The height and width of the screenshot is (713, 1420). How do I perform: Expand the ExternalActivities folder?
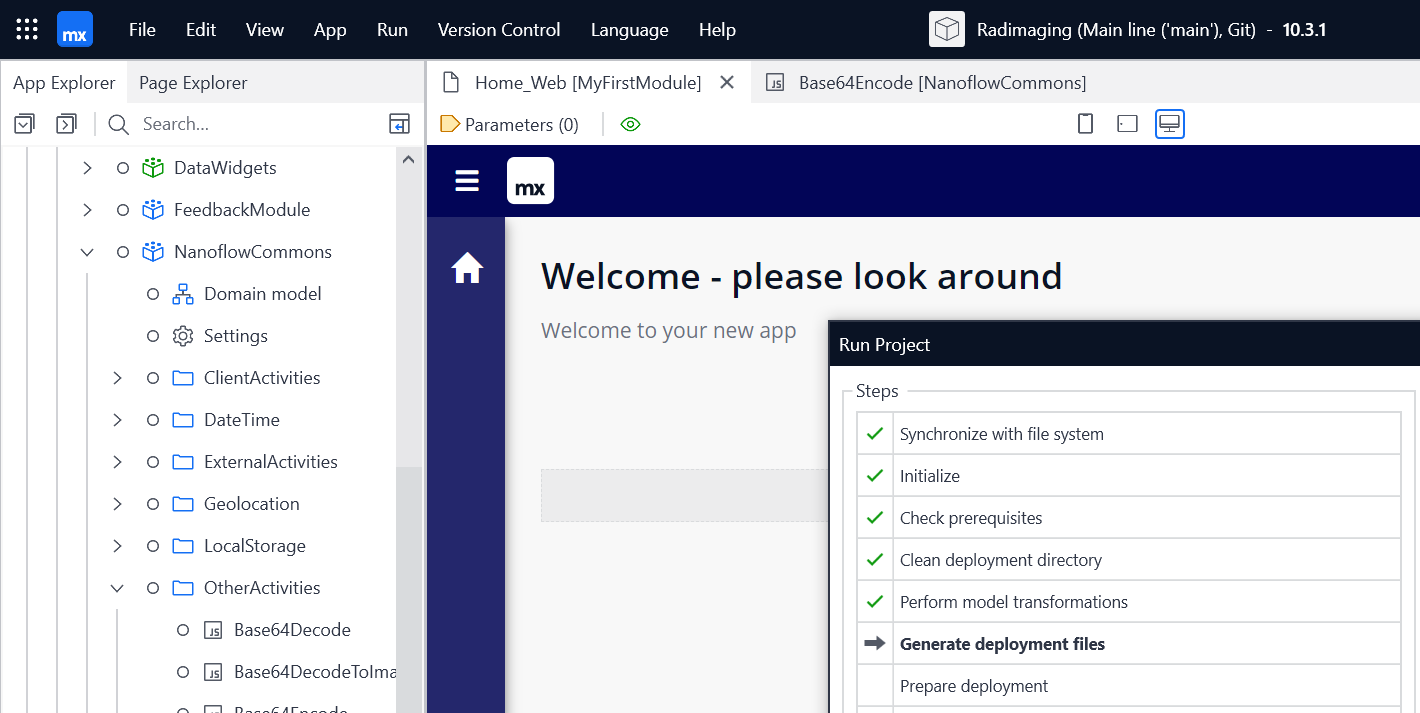coord(117,462)
